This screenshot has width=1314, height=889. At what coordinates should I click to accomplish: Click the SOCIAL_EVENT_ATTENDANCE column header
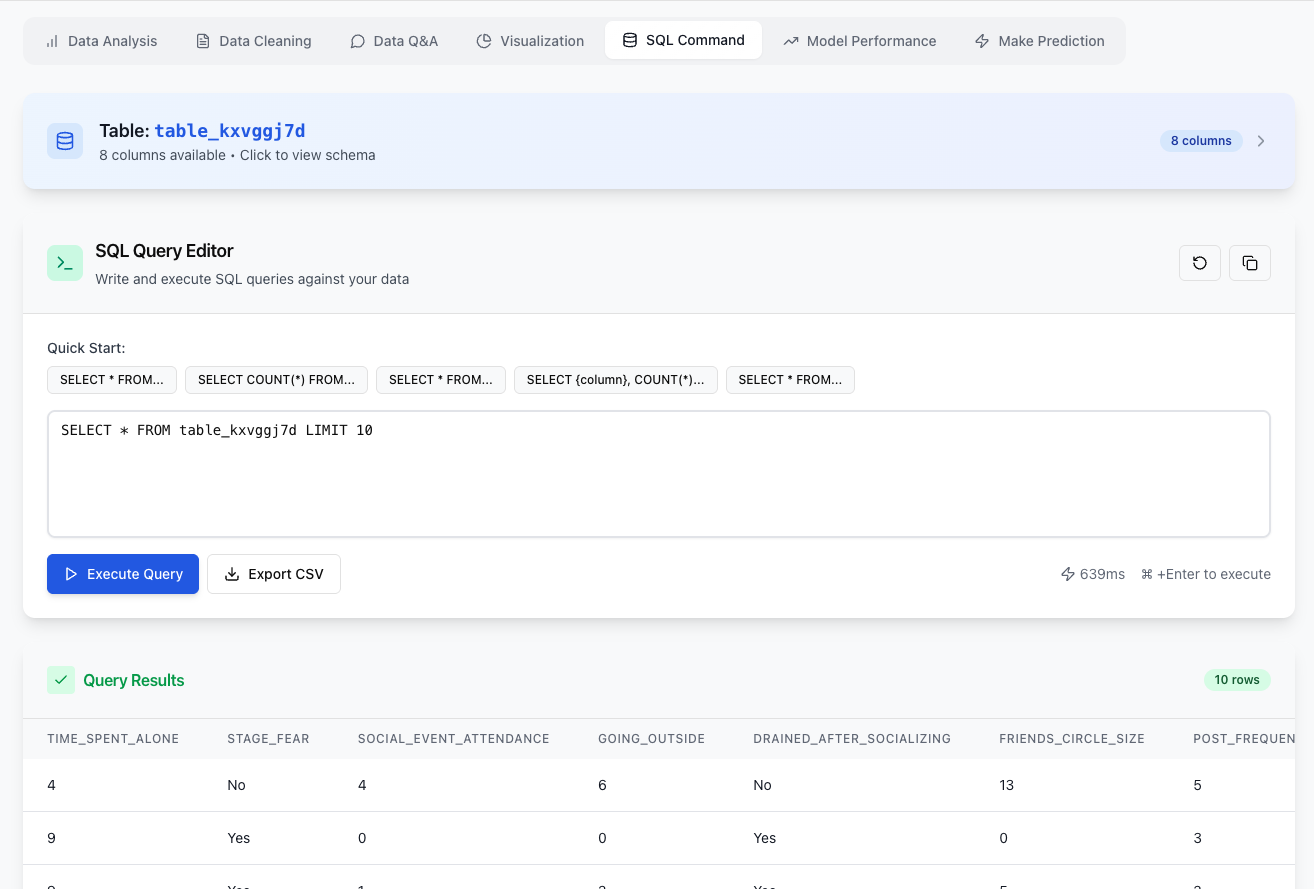point(454,739)
